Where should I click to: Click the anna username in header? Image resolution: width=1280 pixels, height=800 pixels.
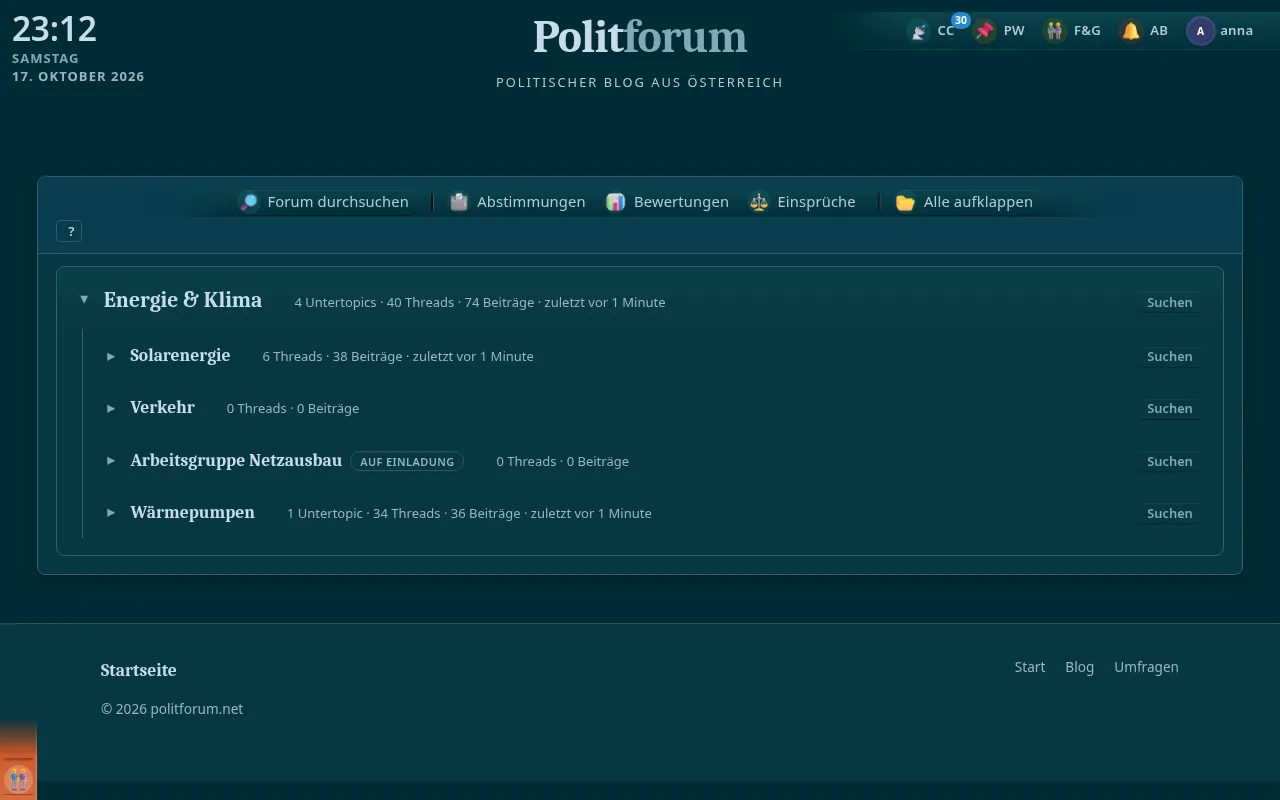point(1236,31)
